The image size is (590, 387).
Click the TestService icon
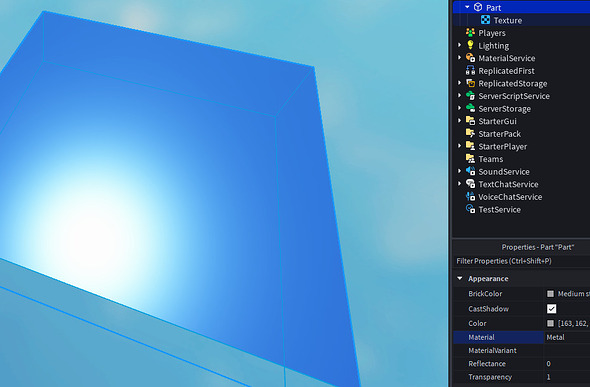470,209
